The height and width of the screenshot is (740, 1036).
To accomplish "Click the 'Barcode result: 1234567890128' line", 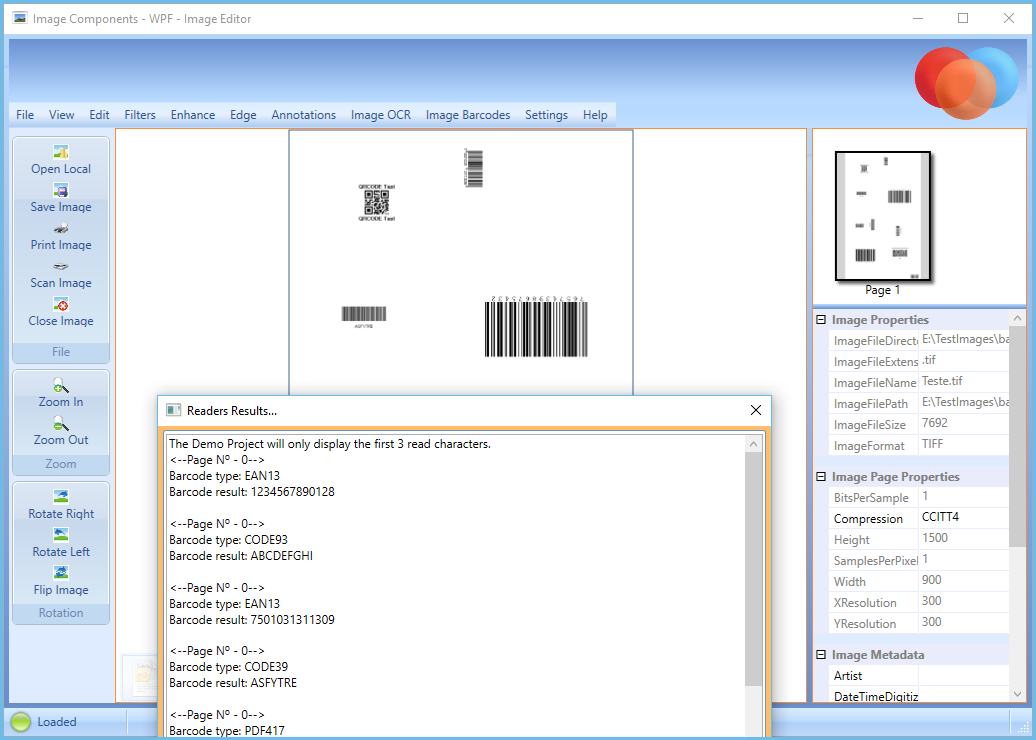I will click(x=252, y=492).
